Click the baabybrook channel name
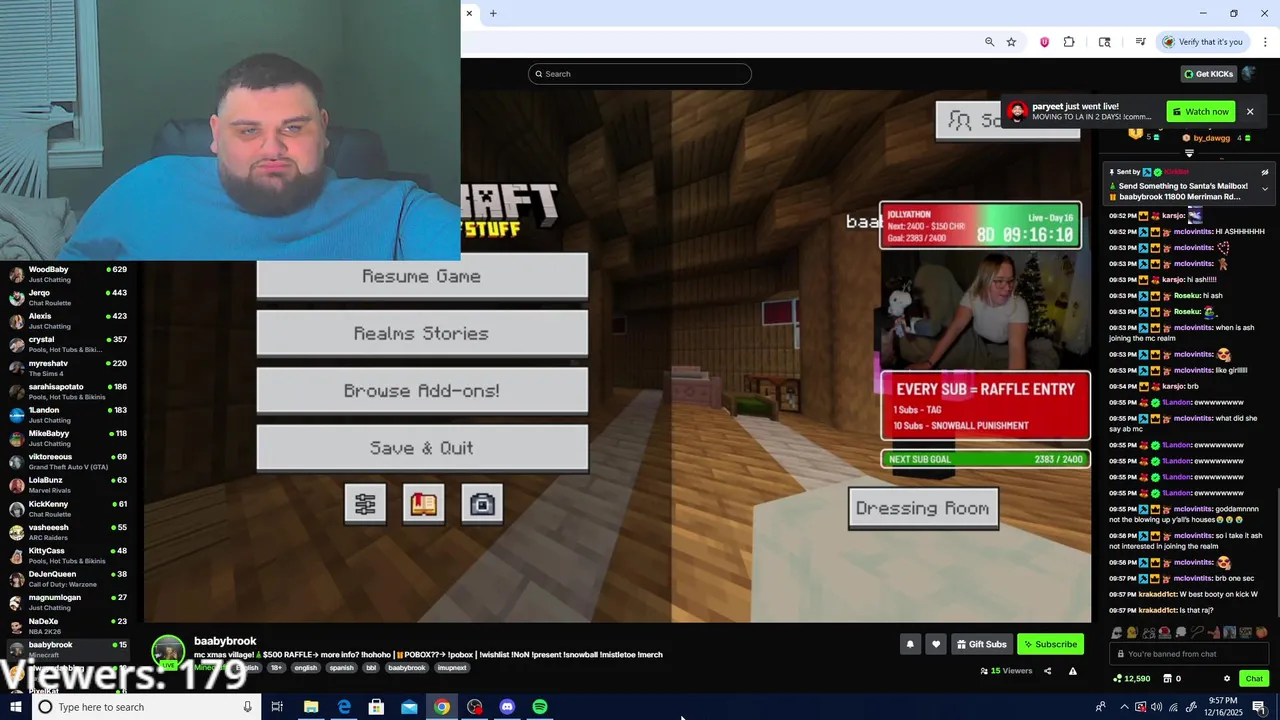Screen dimensions: 1280x720 225,641
